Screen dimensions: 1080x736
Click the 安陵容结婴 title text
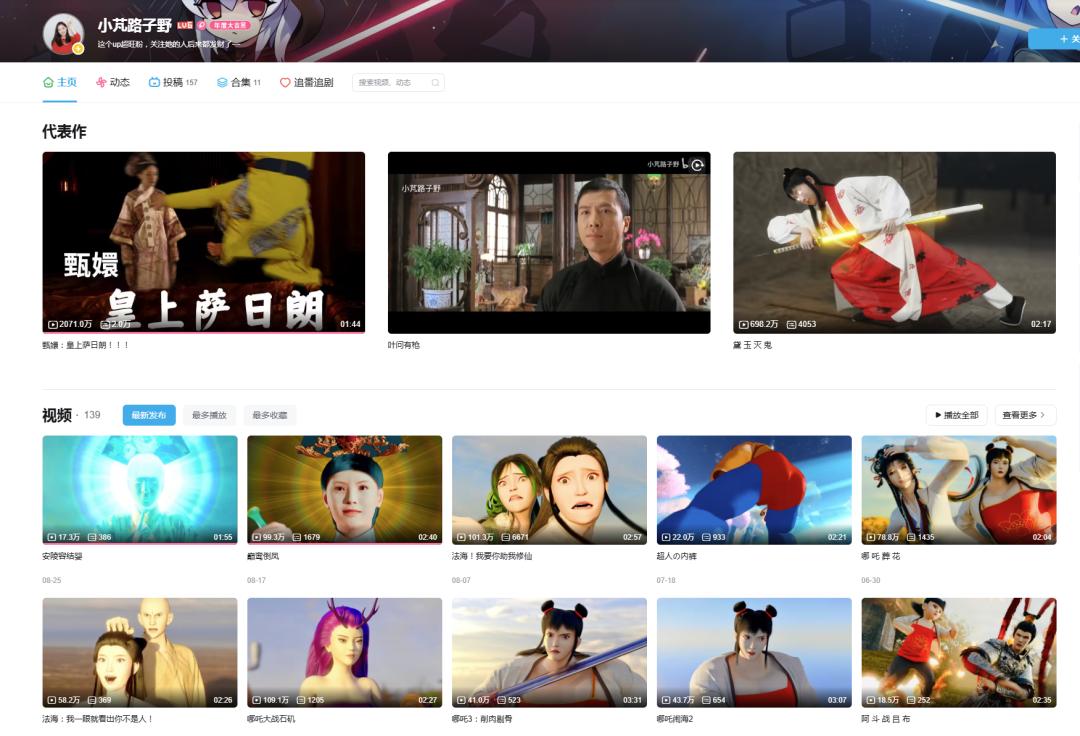pos(62,556)
